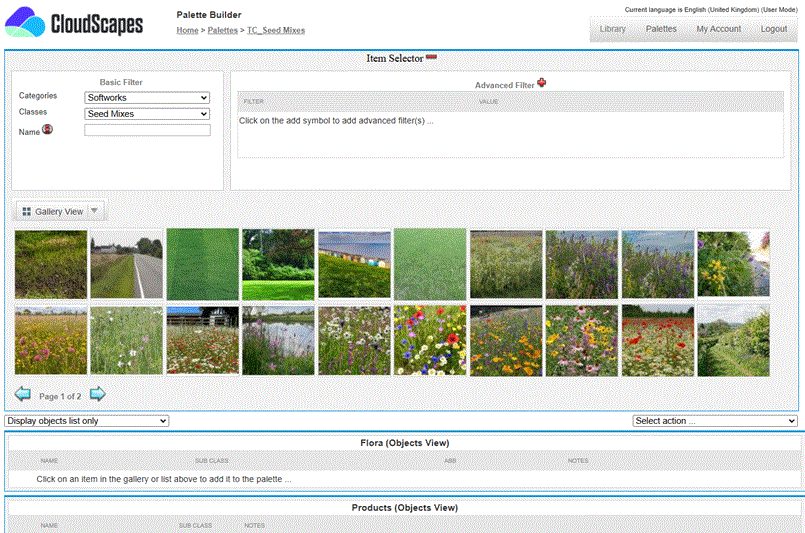The height and width of the screenshot is (533, 805).
Task: Open the Classes dropdown showing Seed Mixes
Action: point(147,114)
